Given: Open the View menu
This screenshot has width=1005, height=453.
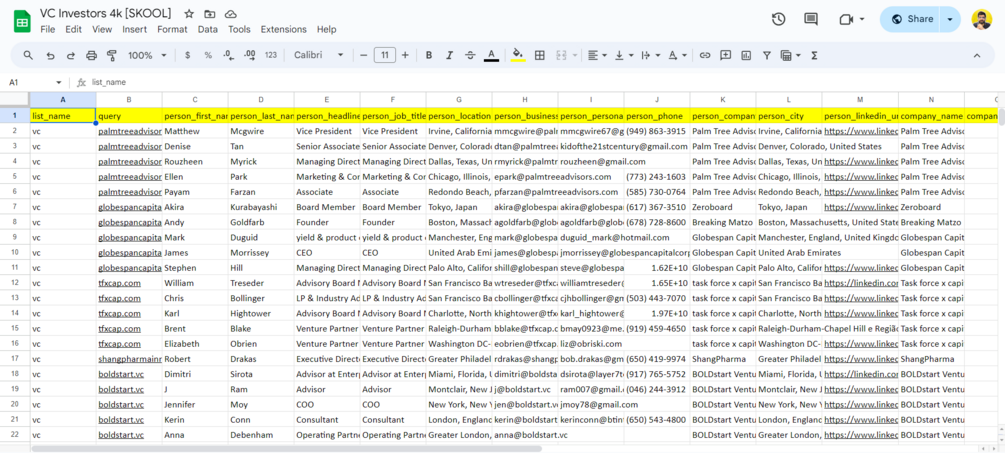Looking at the screenshot, I should (102, 29).
